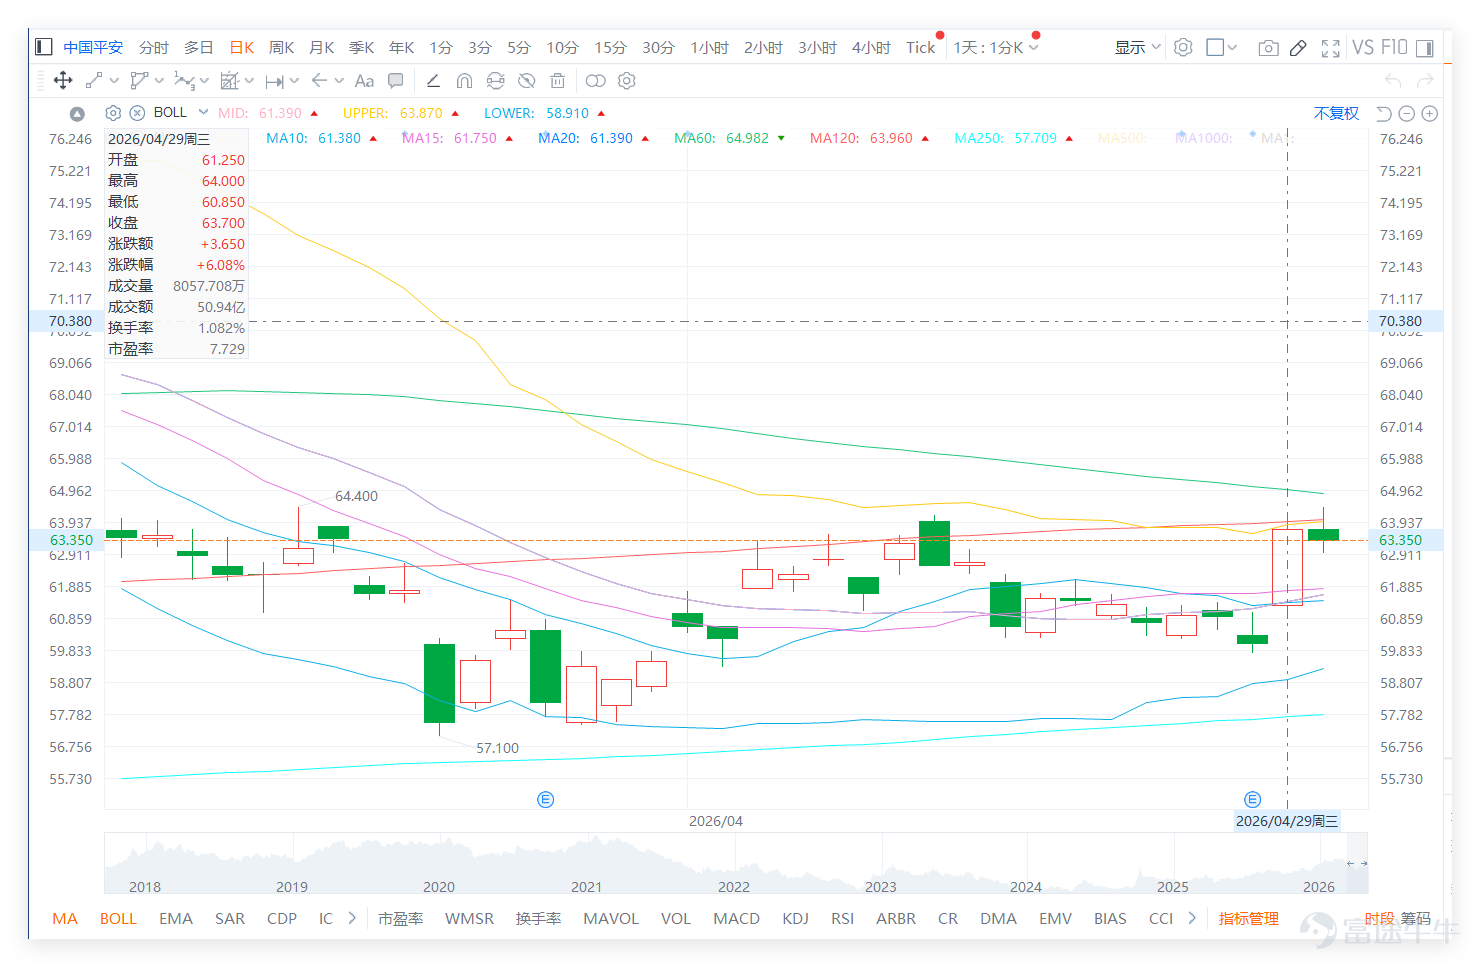Open the layout square dropdown

[1221, 47]
